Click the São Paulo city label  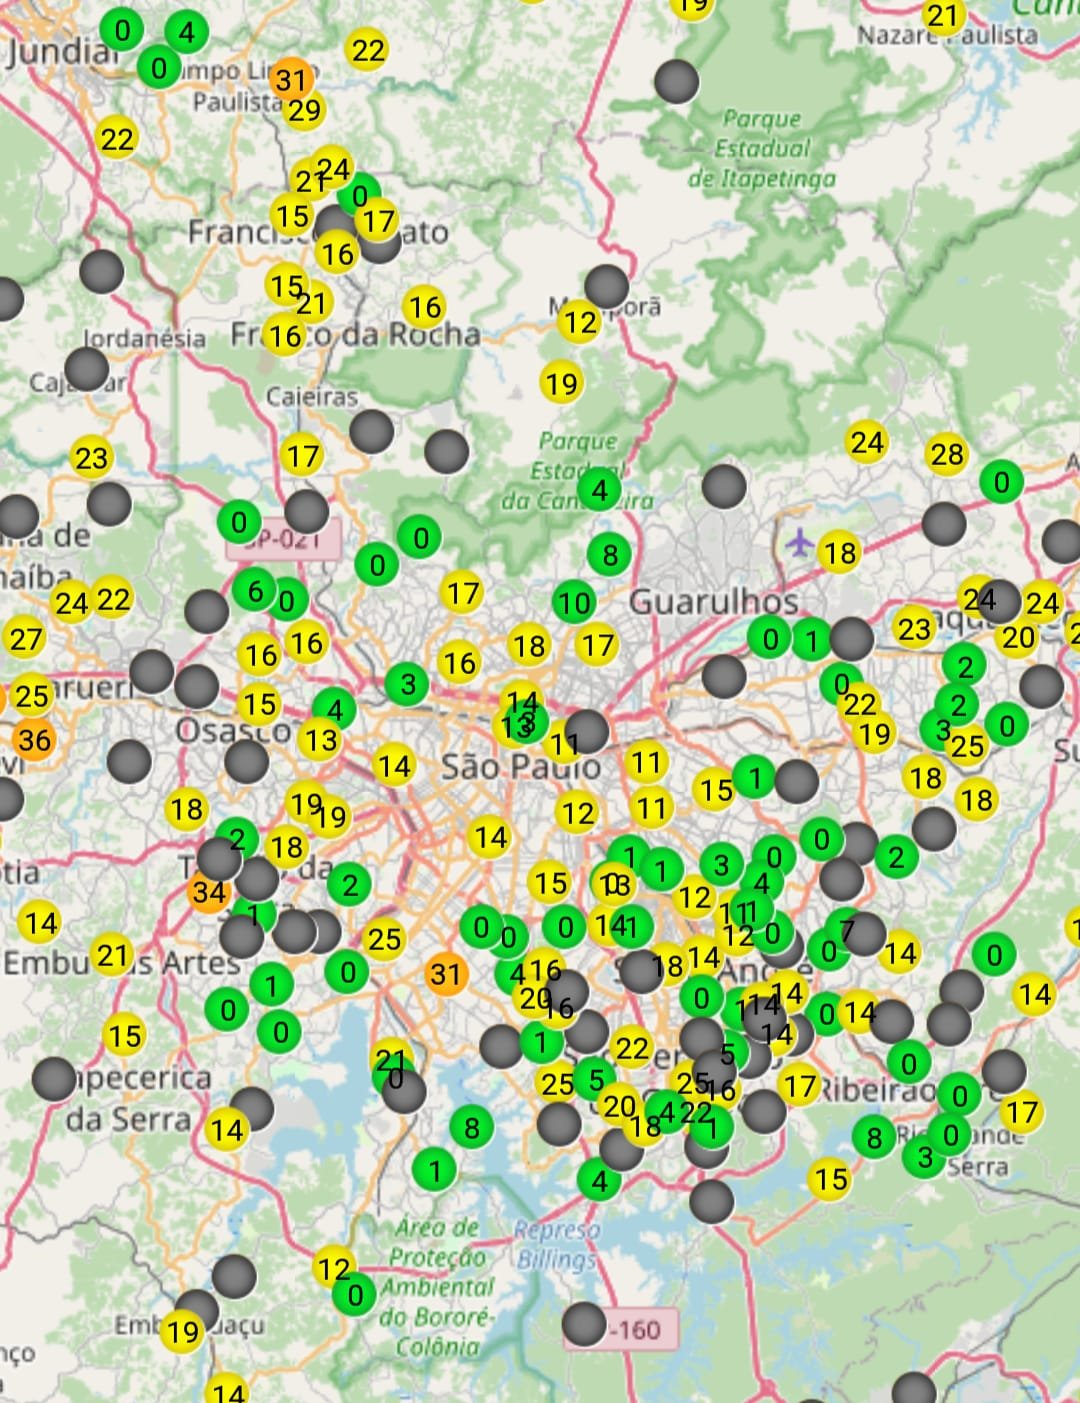pyautogui.click(x=520, y=767)
